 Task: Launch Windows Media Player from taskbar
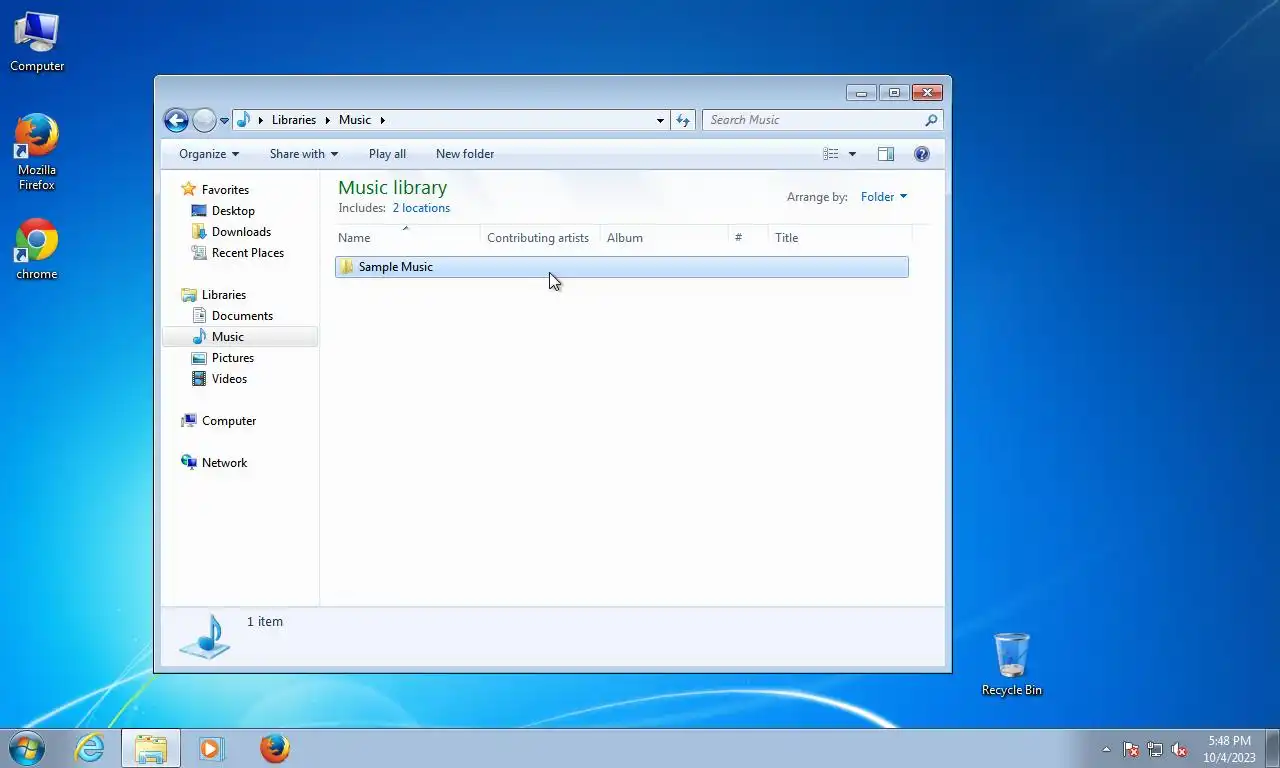click(211, 748)
